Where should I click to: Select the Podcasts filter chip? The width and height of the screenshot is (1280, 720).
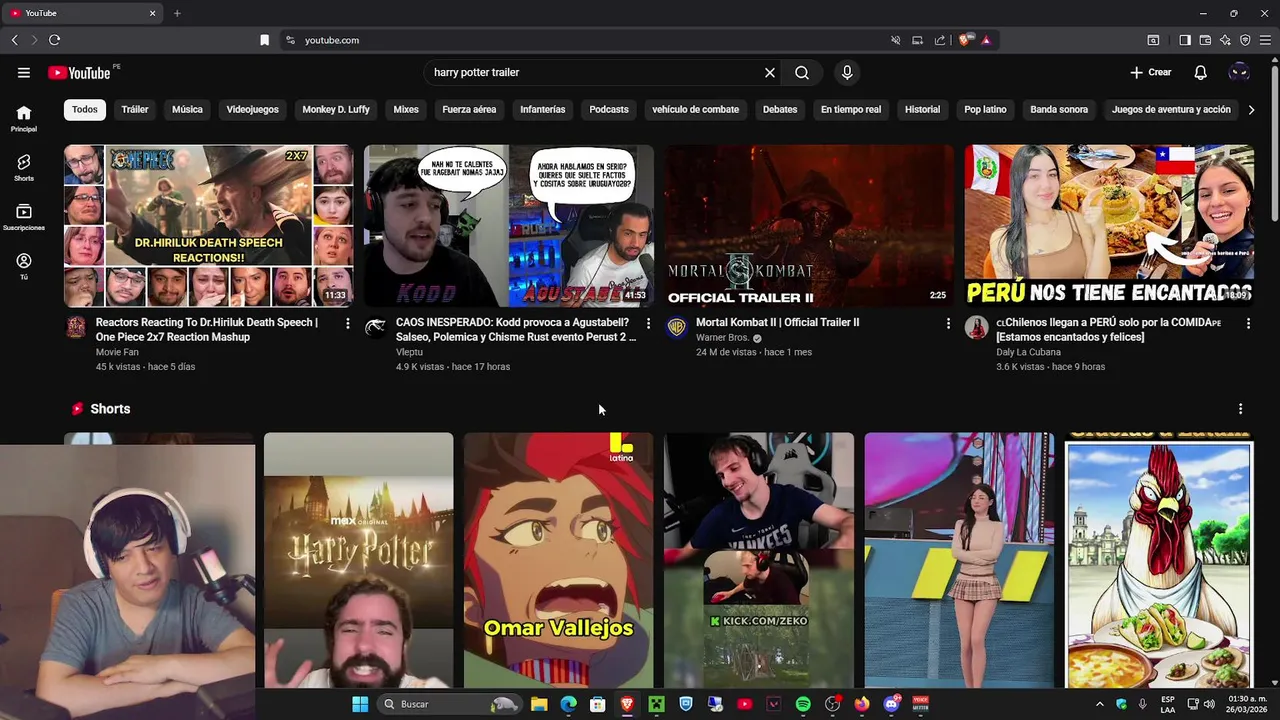coord(609,109)
